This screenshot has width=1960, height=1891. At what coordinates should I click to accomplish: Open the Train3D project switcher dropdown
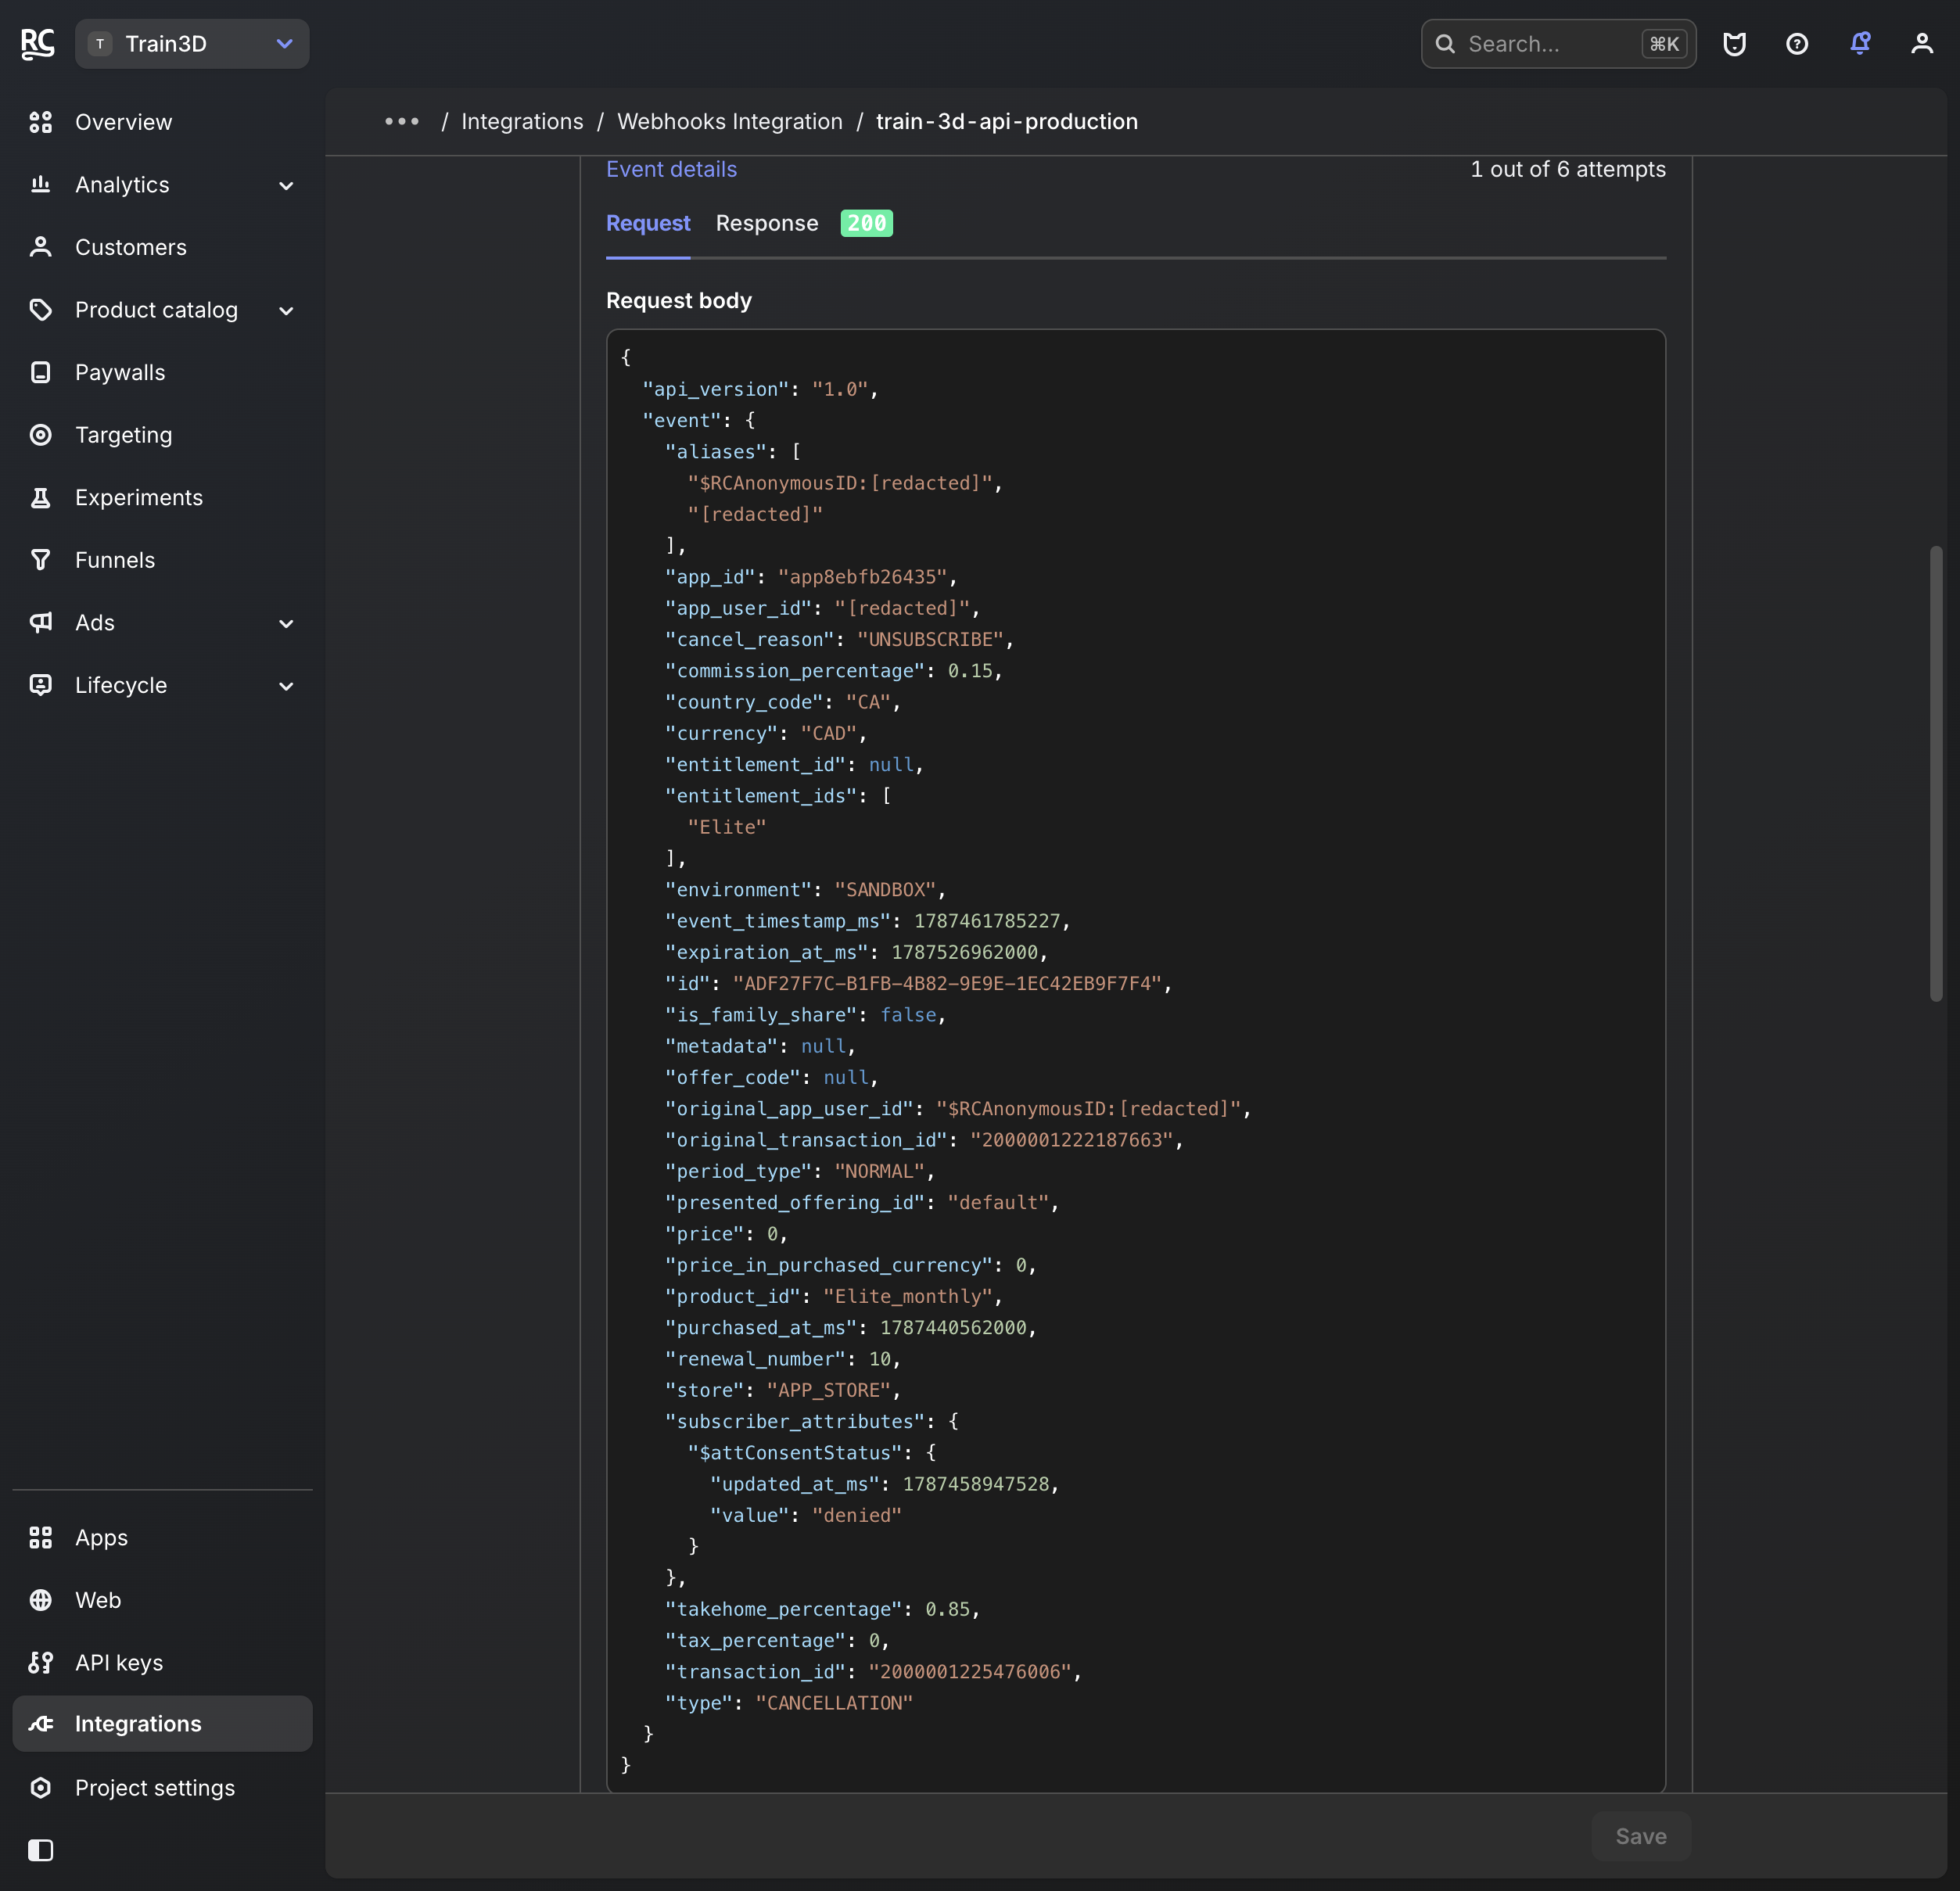tap(192, 44)
